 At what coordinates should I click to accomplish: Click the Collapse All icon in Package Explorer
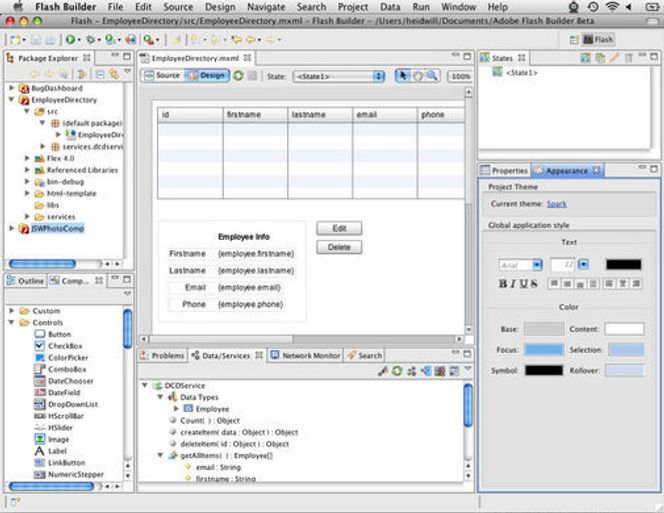point(100,75)
